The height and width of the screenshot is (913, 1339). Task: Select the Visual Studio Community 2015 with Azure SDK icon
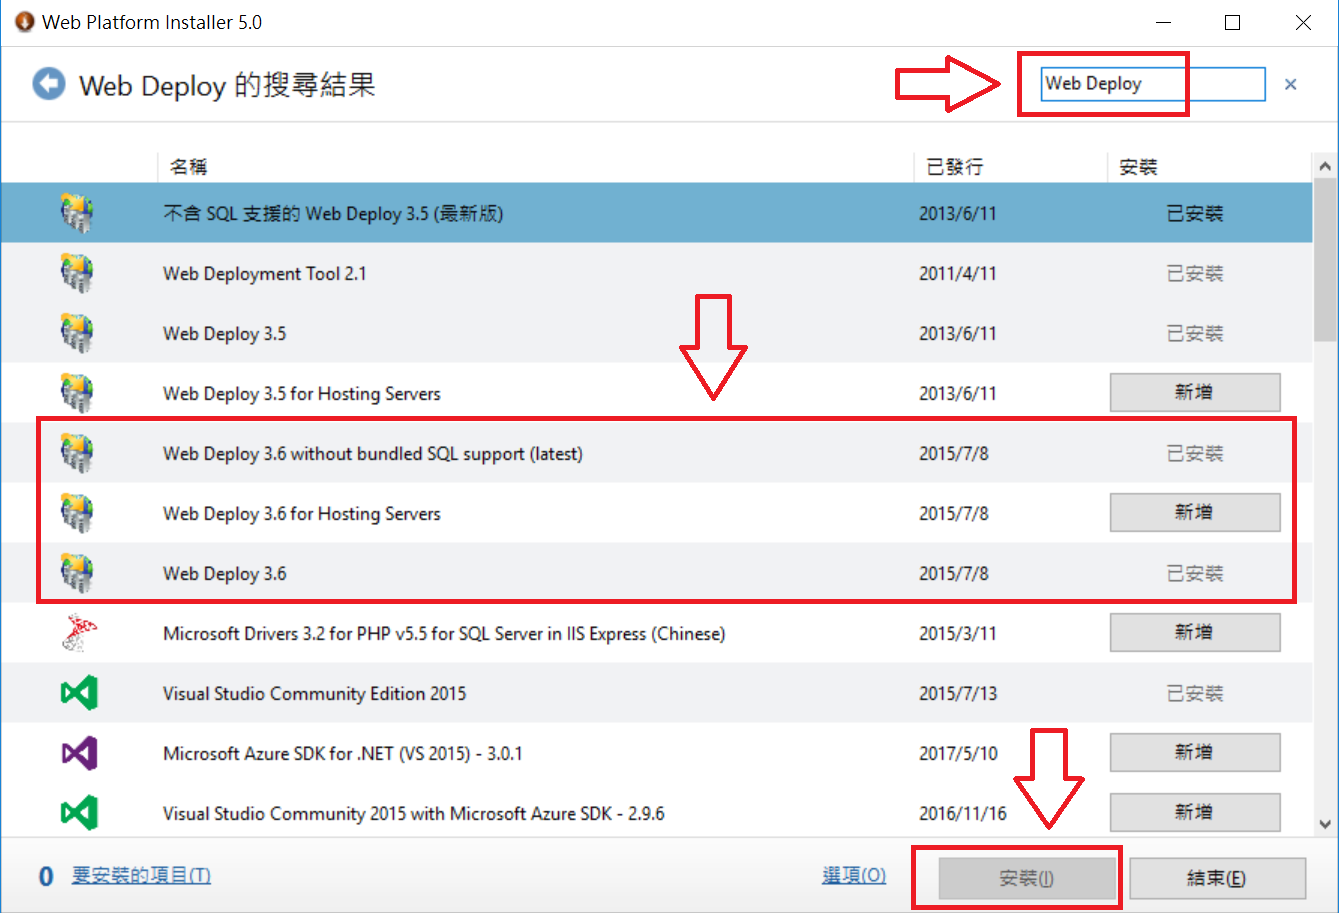click(x=78, y=813)
